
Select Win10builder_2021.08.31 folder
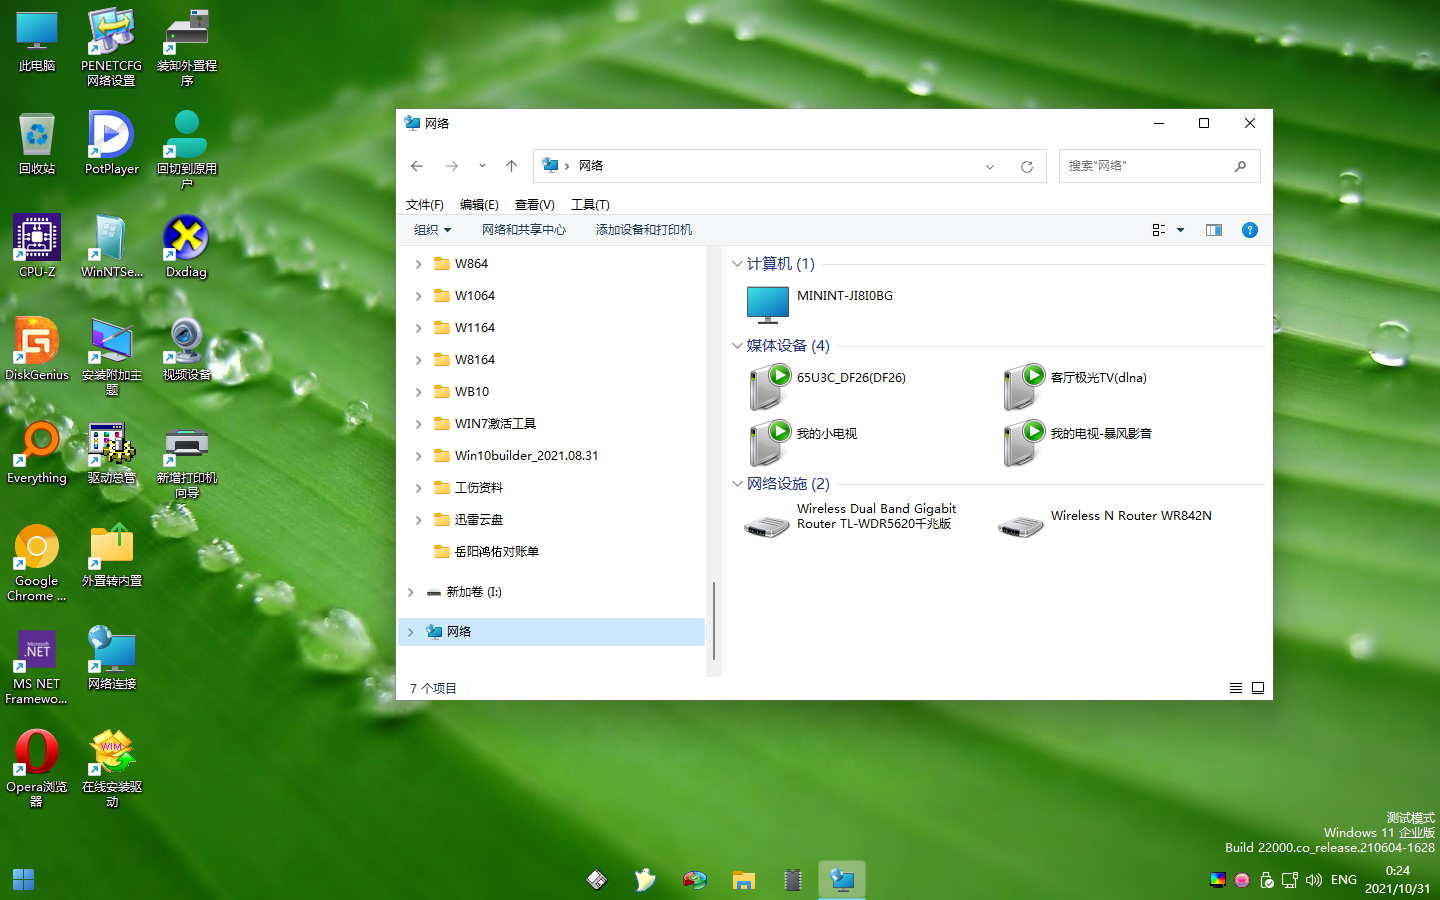[516, 456]
